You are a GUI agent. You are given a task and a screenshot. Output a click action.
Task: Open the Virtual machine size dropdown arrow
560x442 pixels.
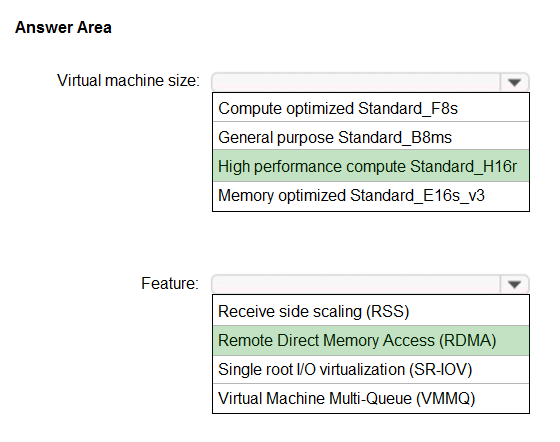[514, 82]
